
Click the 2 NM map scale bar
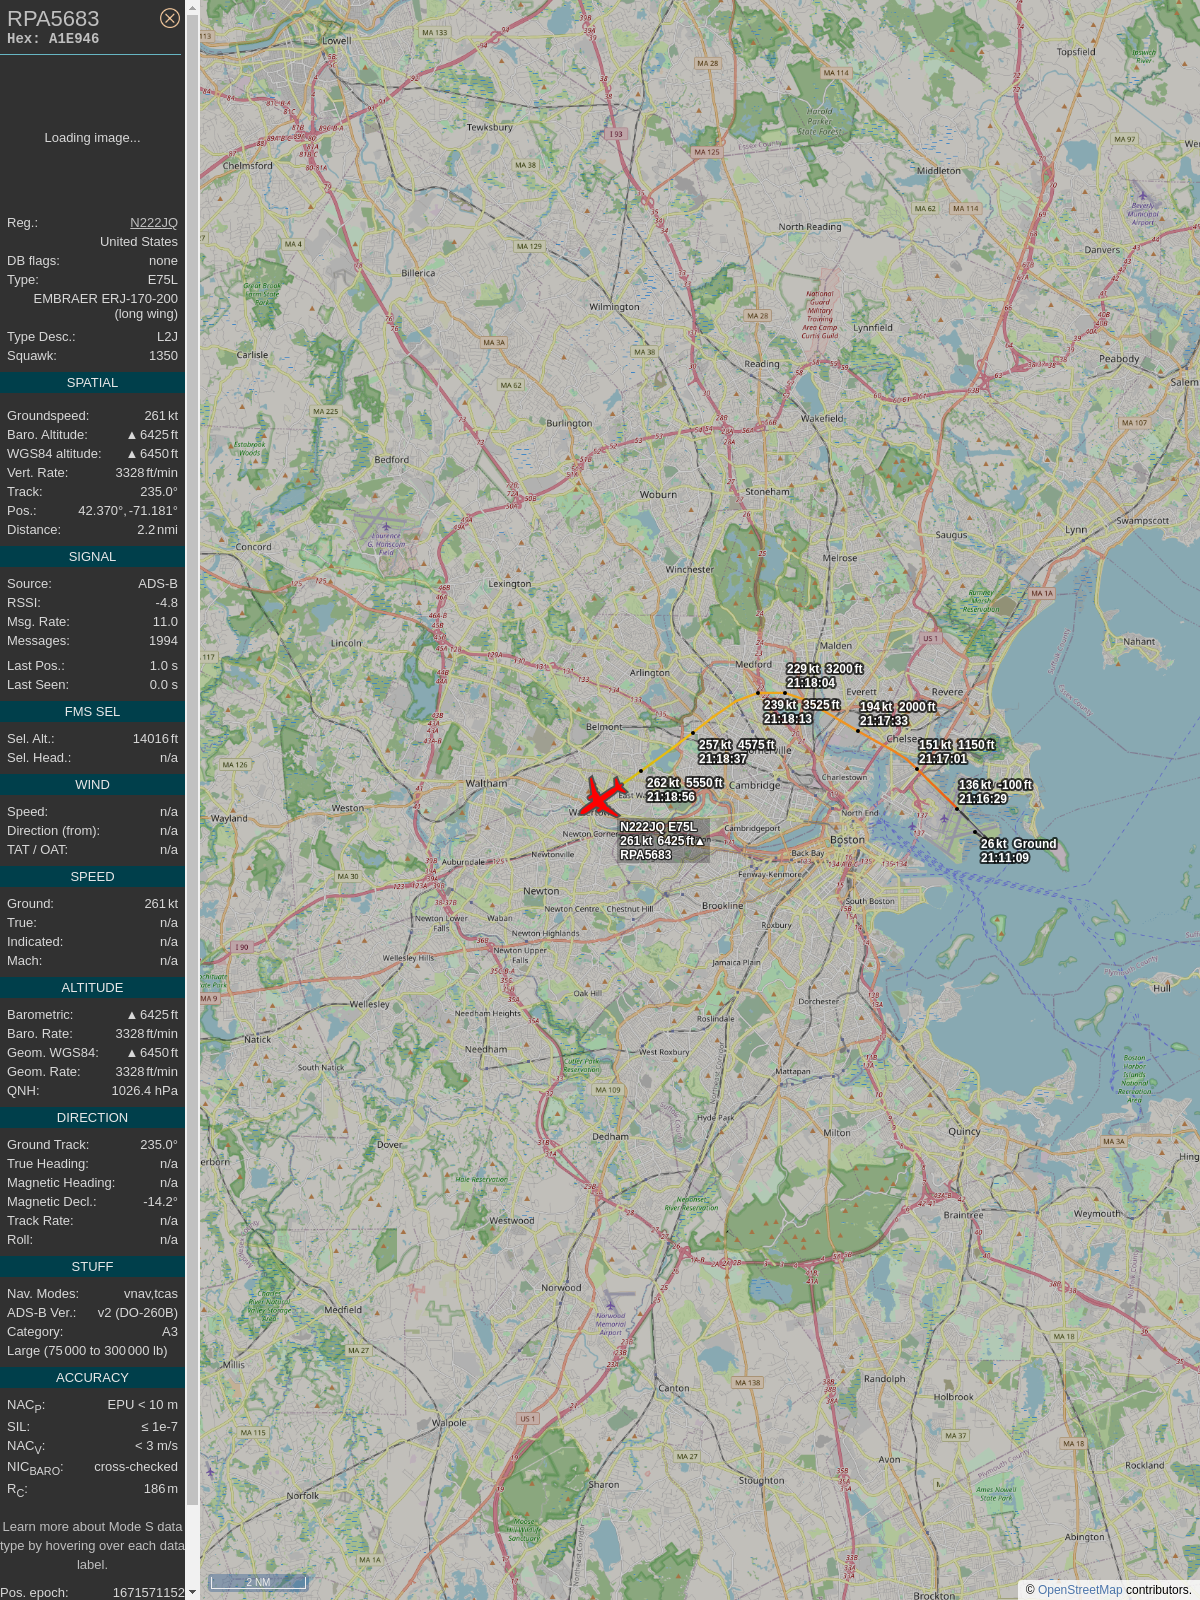258,1582
